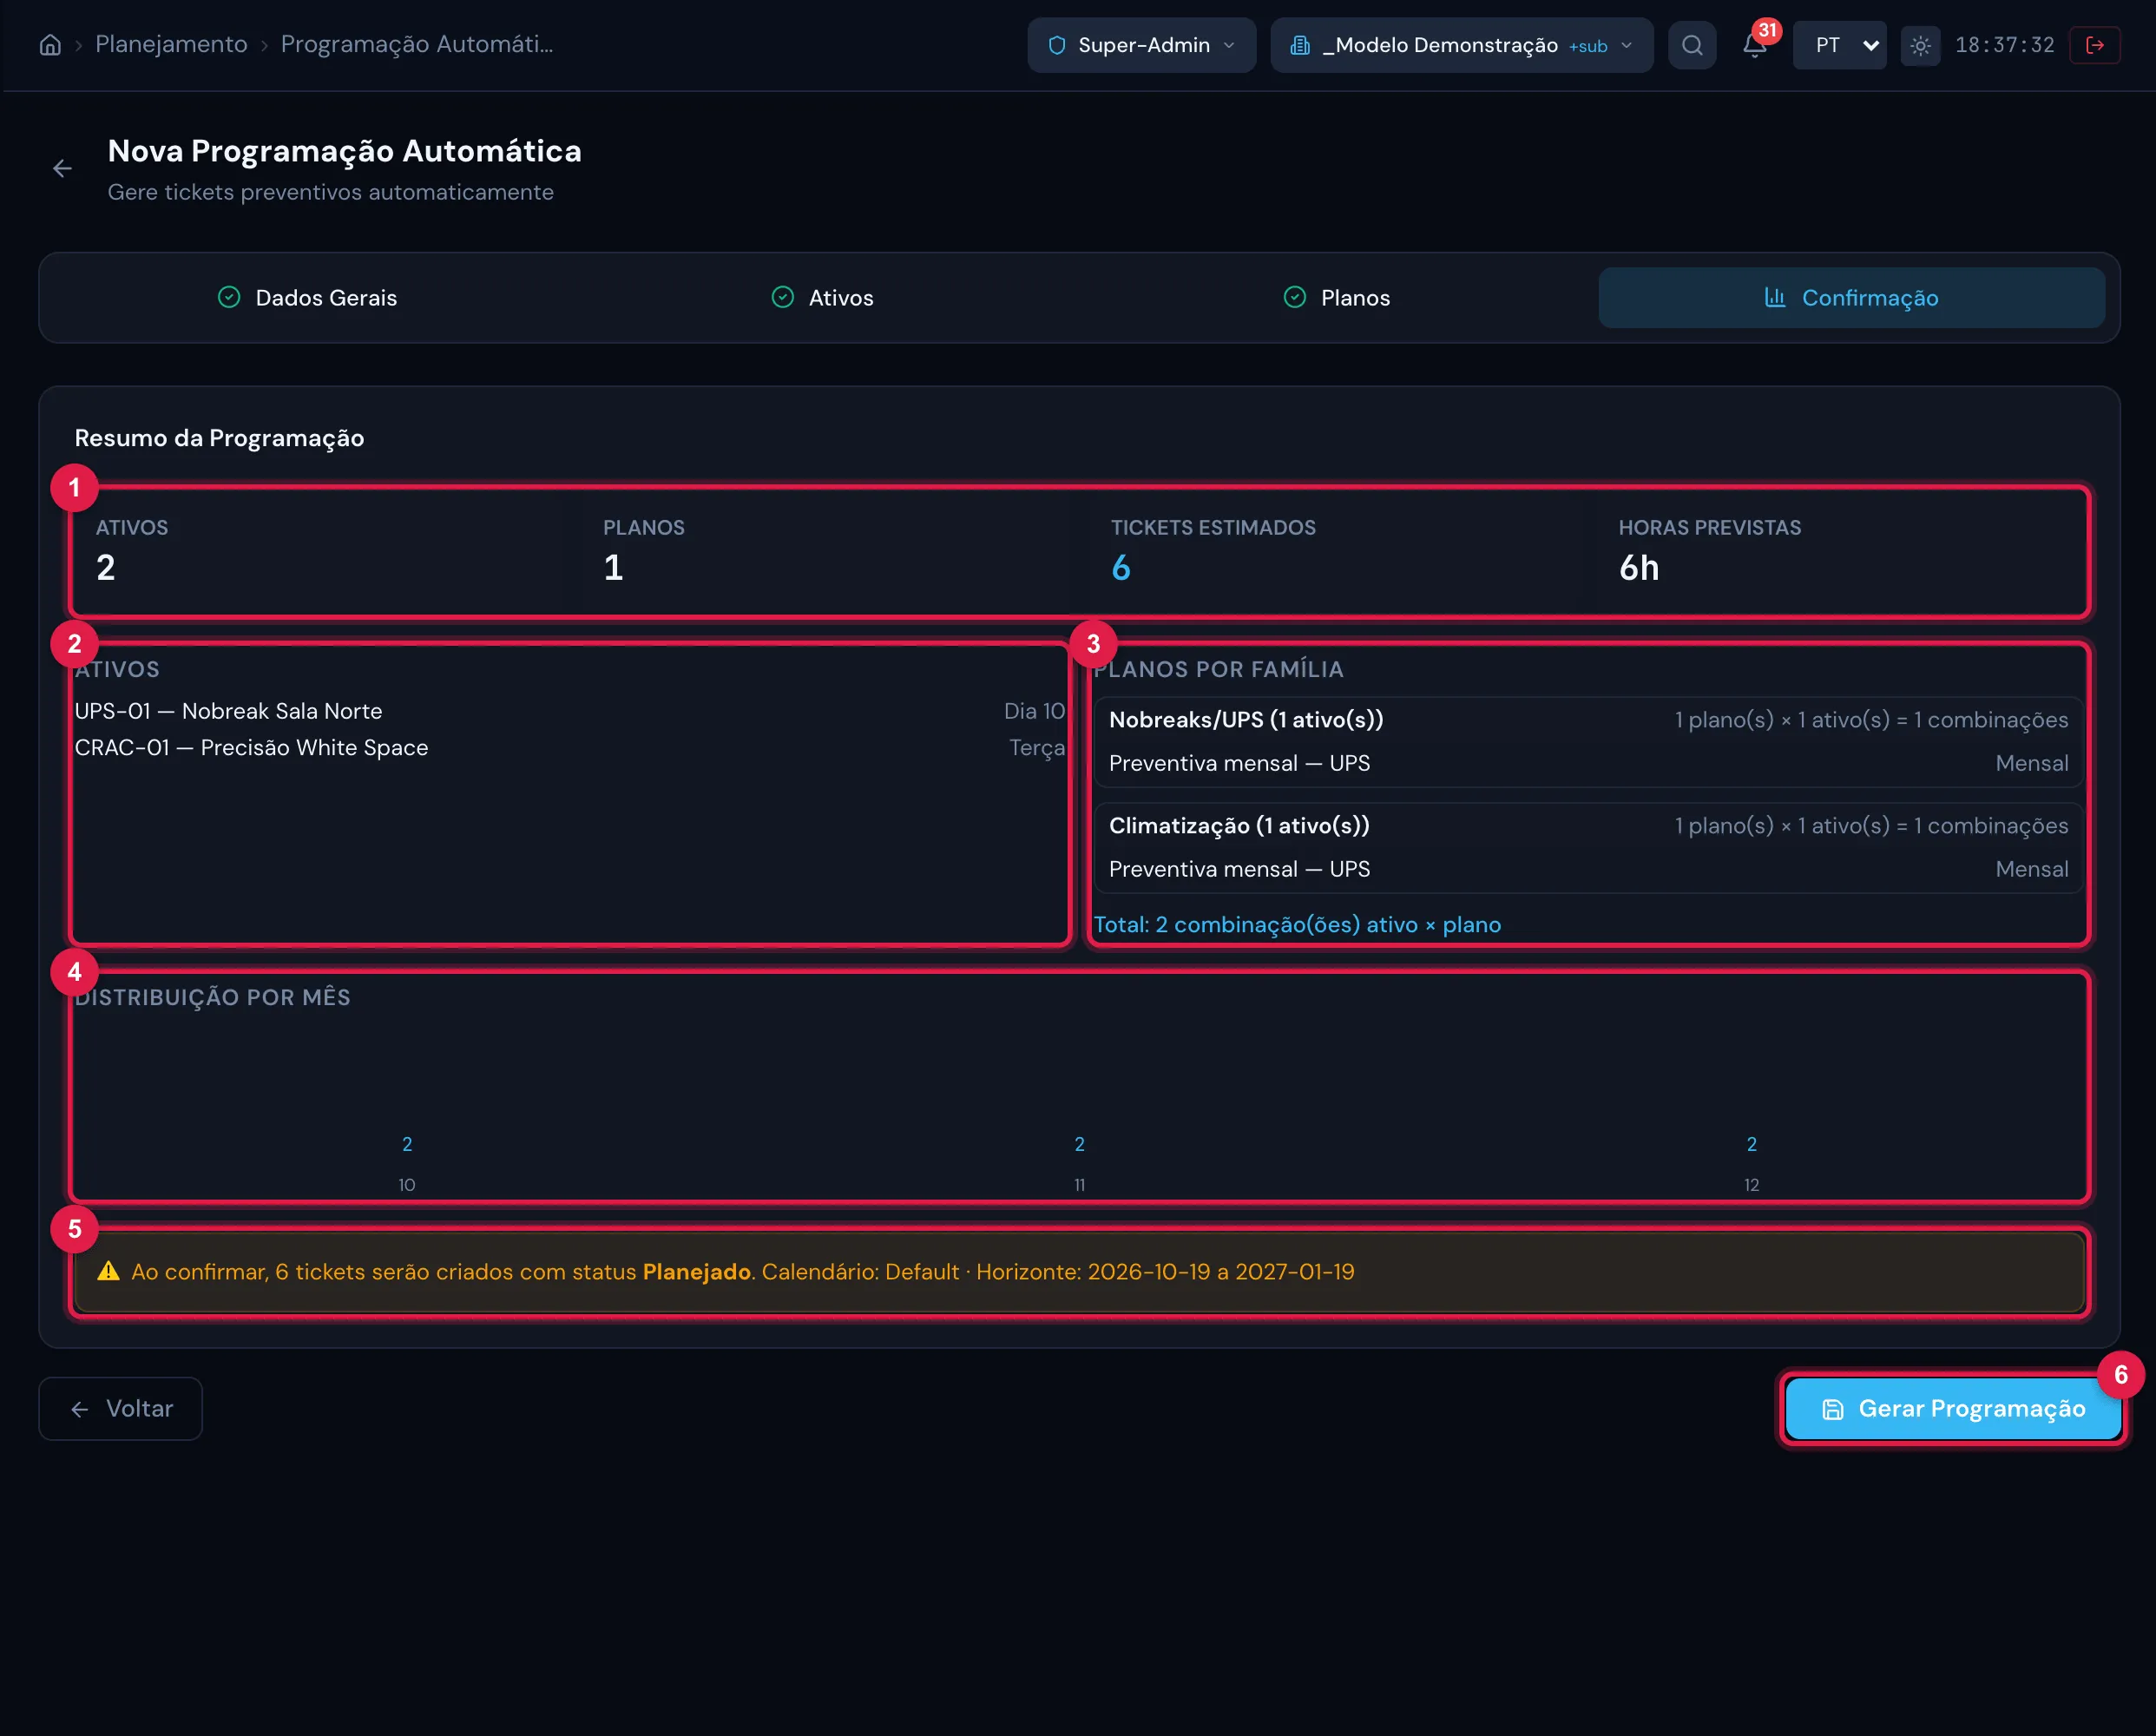Image resolution: width=2156 pixels, height=1736 pixels.
Task: Click the Super-Admin shield icon
Action: 1056,45
